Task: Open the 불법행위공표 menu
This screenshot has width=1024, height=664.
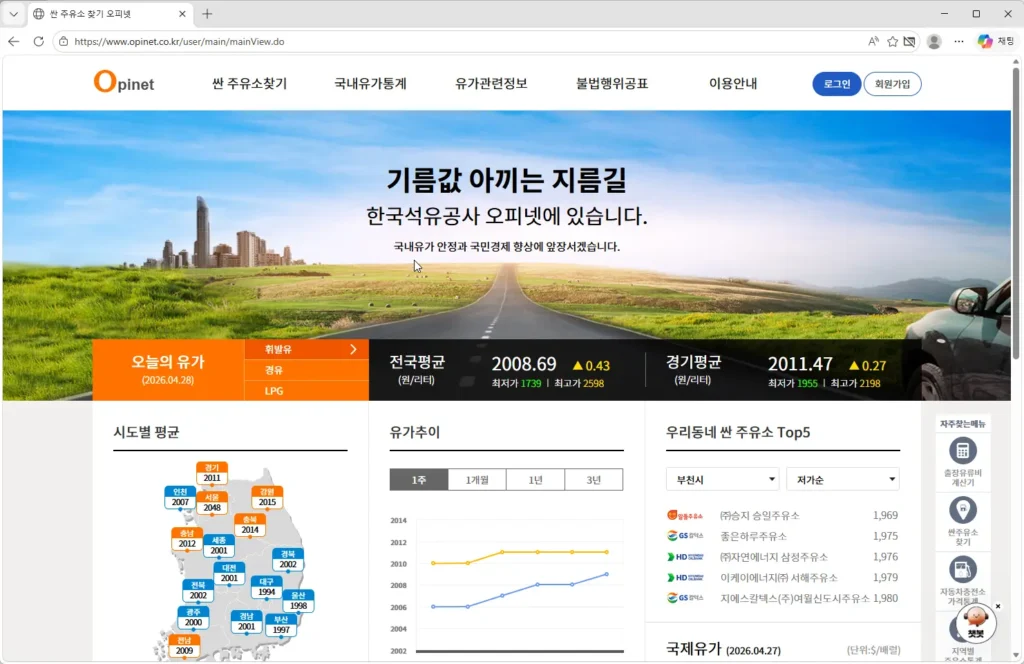Action: [x=612, y=84]
